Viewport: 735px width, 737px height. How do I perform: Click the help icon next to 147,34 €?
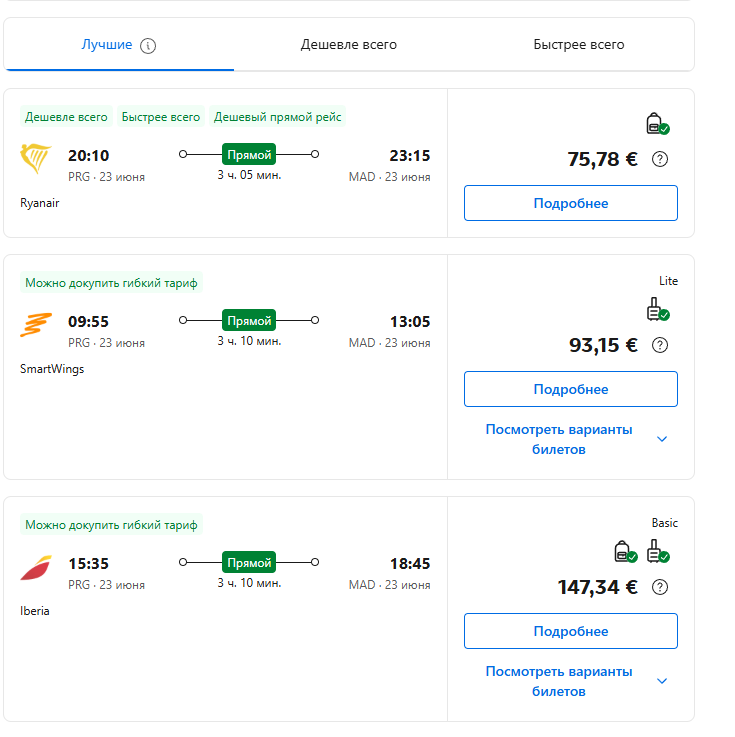(660, 587)
